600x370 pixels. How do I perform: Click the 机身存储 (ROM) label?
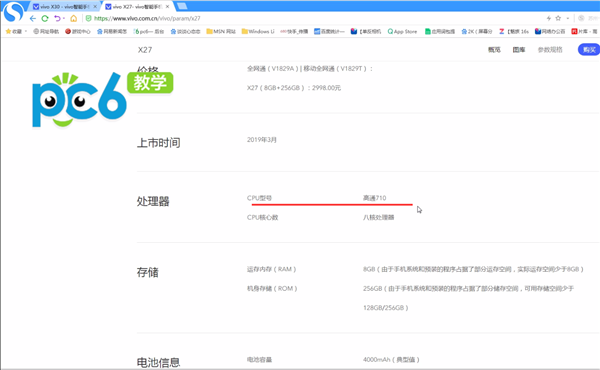tap(272, 289)
